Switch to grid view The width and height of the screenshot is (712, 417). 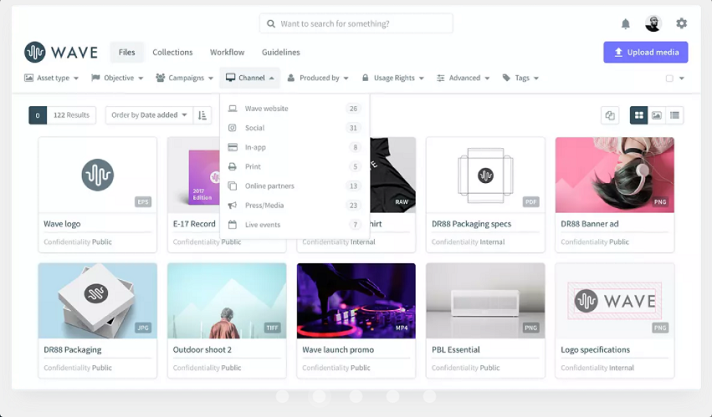click(638, 115)
